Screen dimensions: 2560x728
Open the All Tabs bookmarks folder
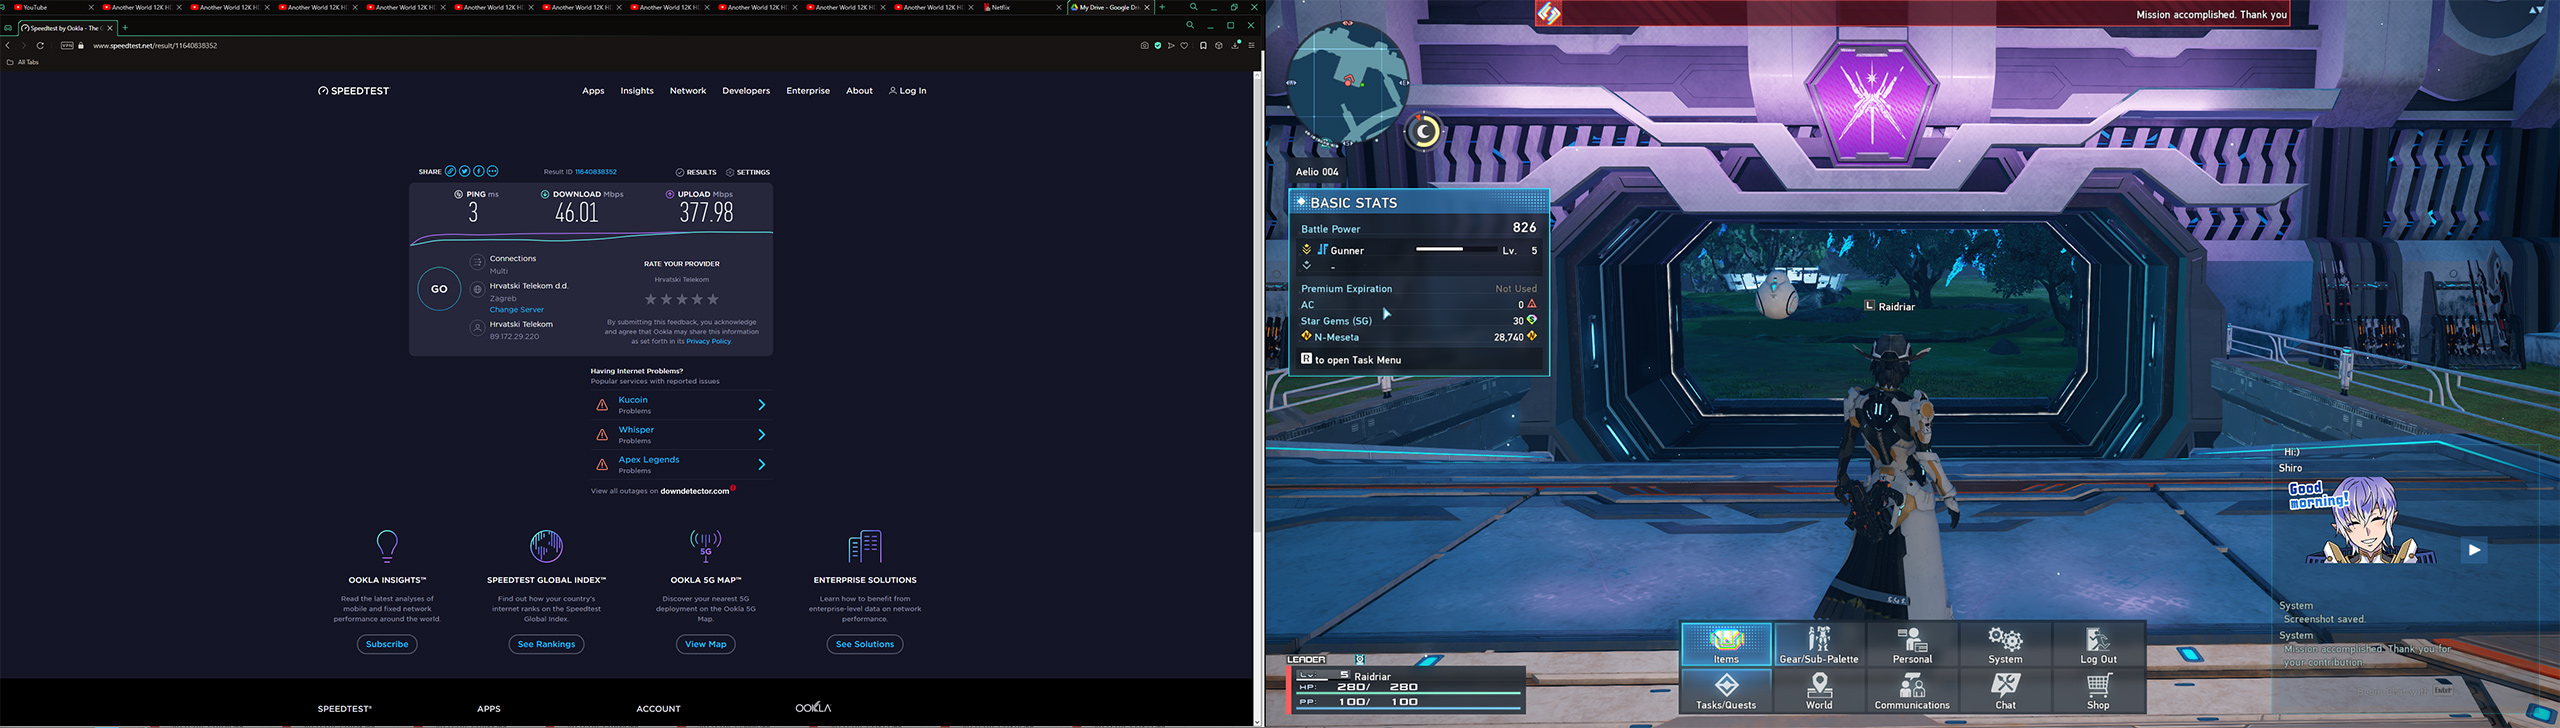pyautogui.click(x=23, y=62)
